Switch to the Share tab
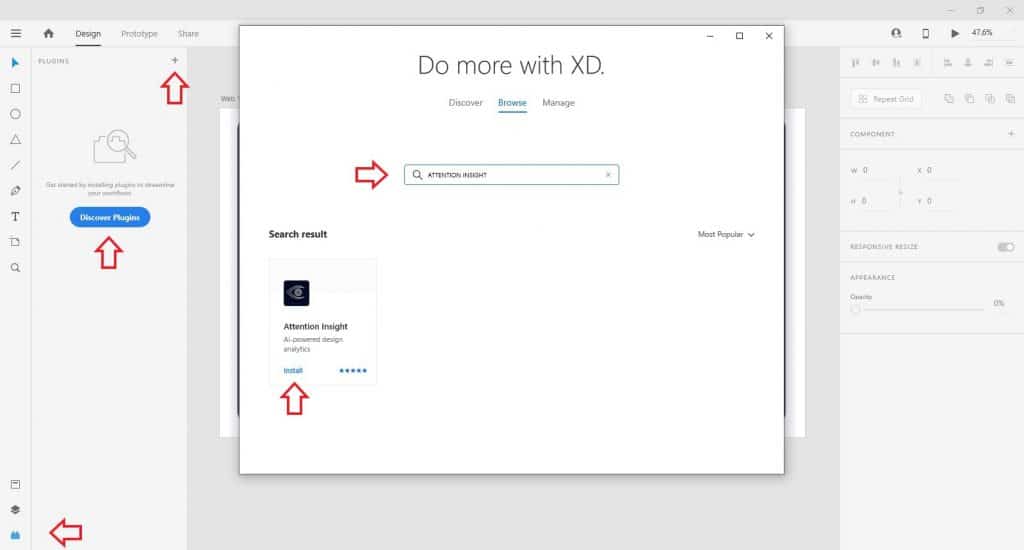The image size is (1024, 550). (188, 34)
